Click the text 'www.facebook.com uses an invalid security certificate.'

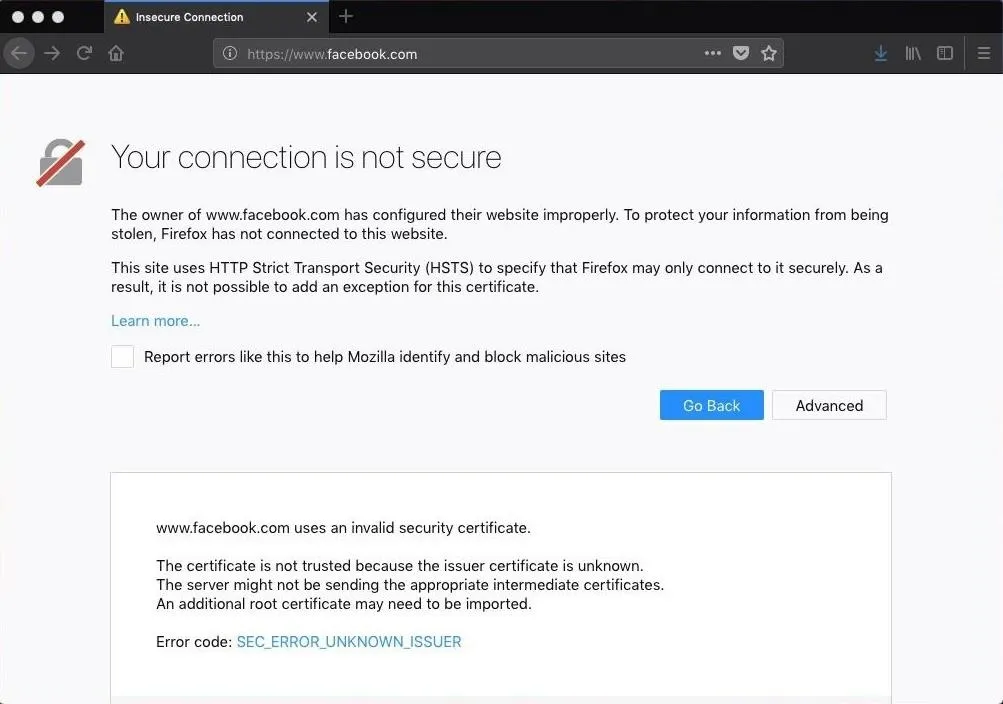[344, 528]
